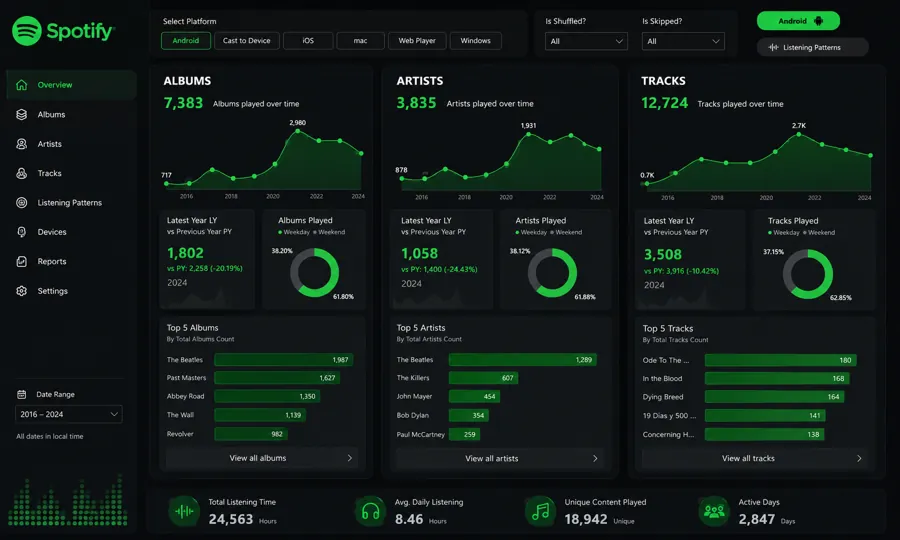Image resolution: width=900 pixels, height=540 pixels.
Task: Click the Listening Patterns sidebar icon
Action: click(x=22, y=203)
